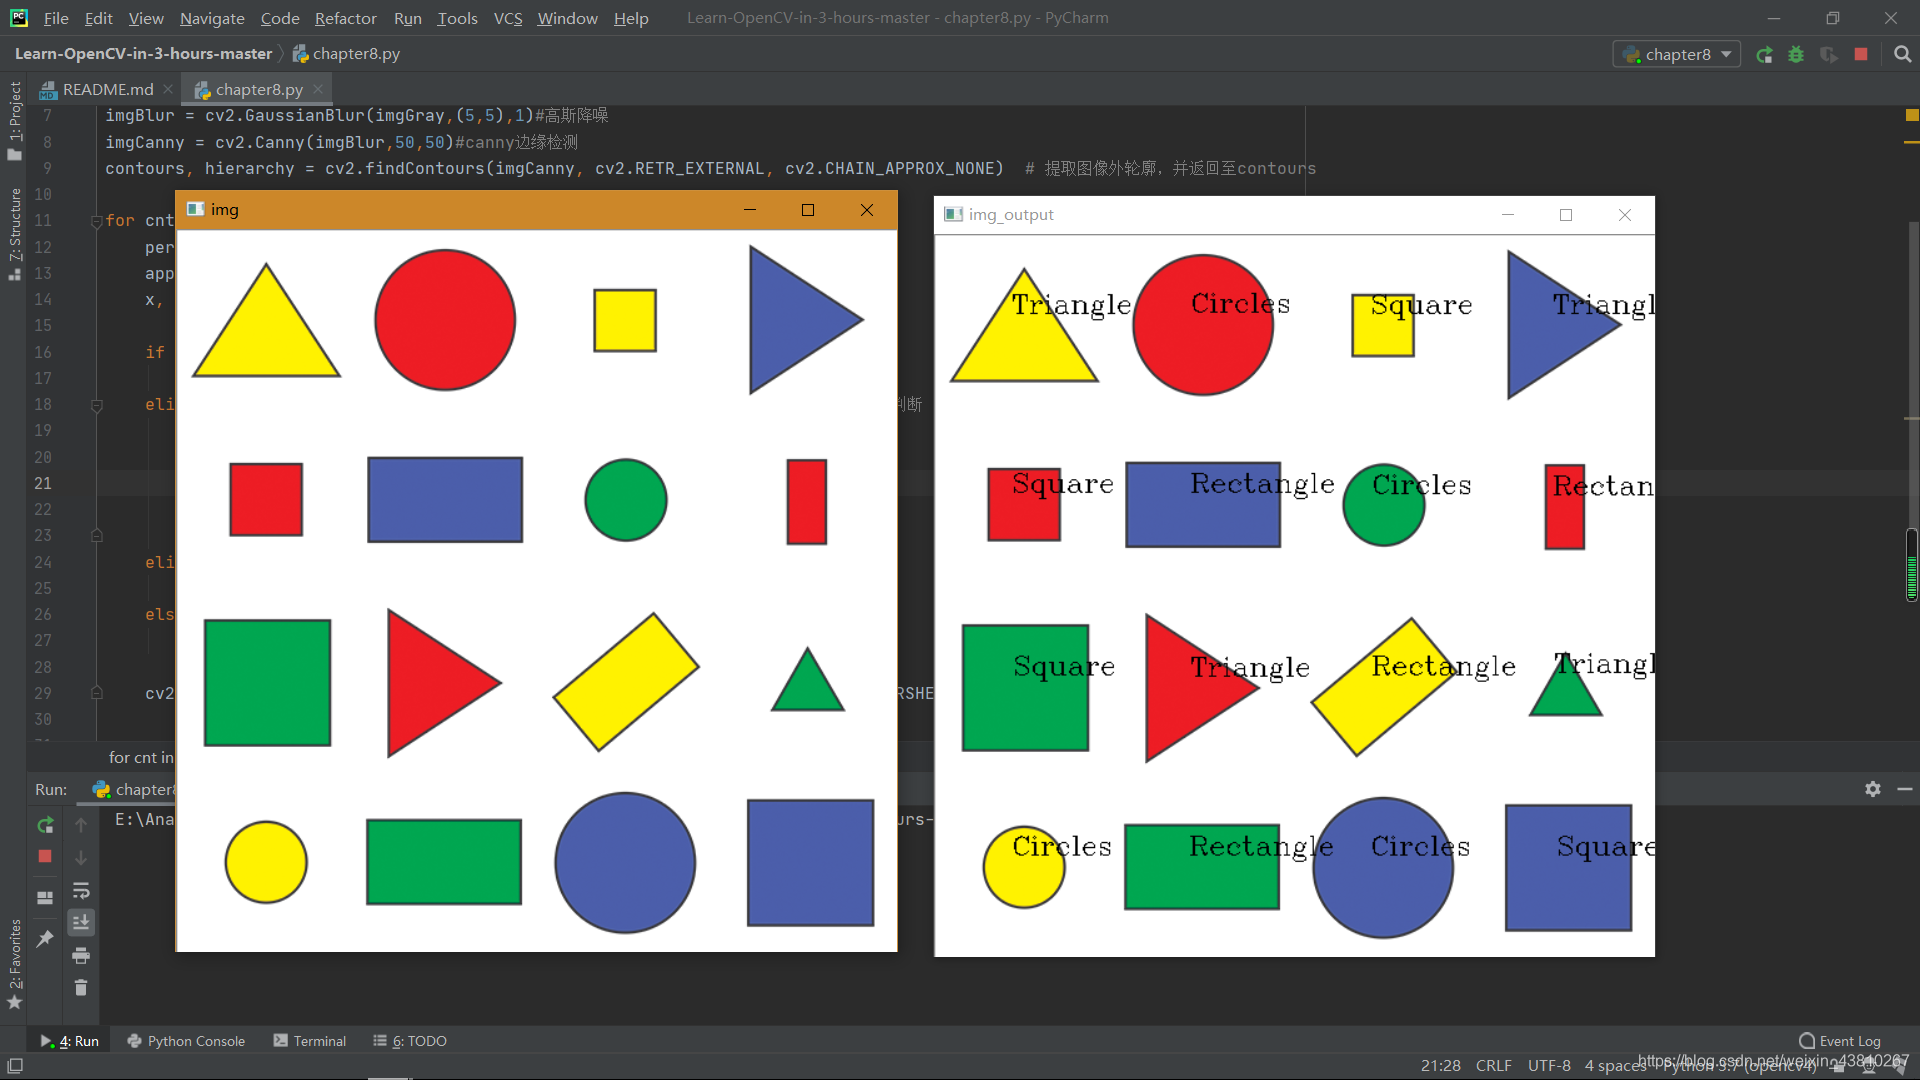Viewport: 1920px width, 1080px height.
Task: Toggle scroll to end in console
Action: click(x=81, y=922)
